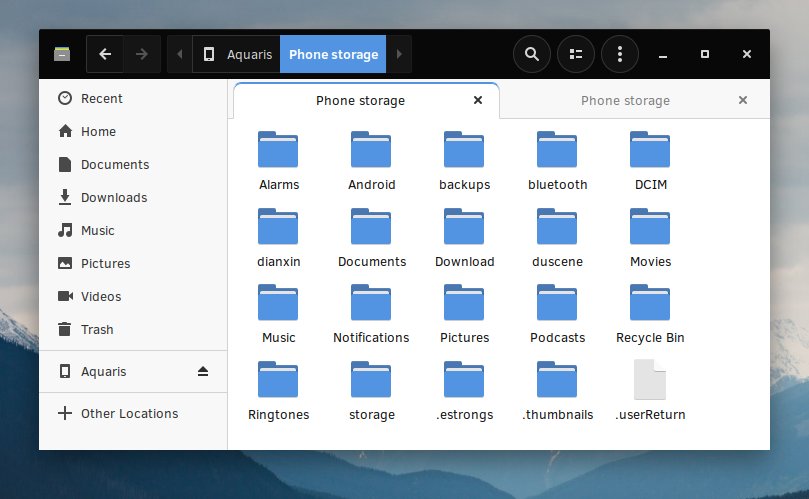Close the inactive Phone storage tab
Screen dimensions: 809x499
click(742, 101)
